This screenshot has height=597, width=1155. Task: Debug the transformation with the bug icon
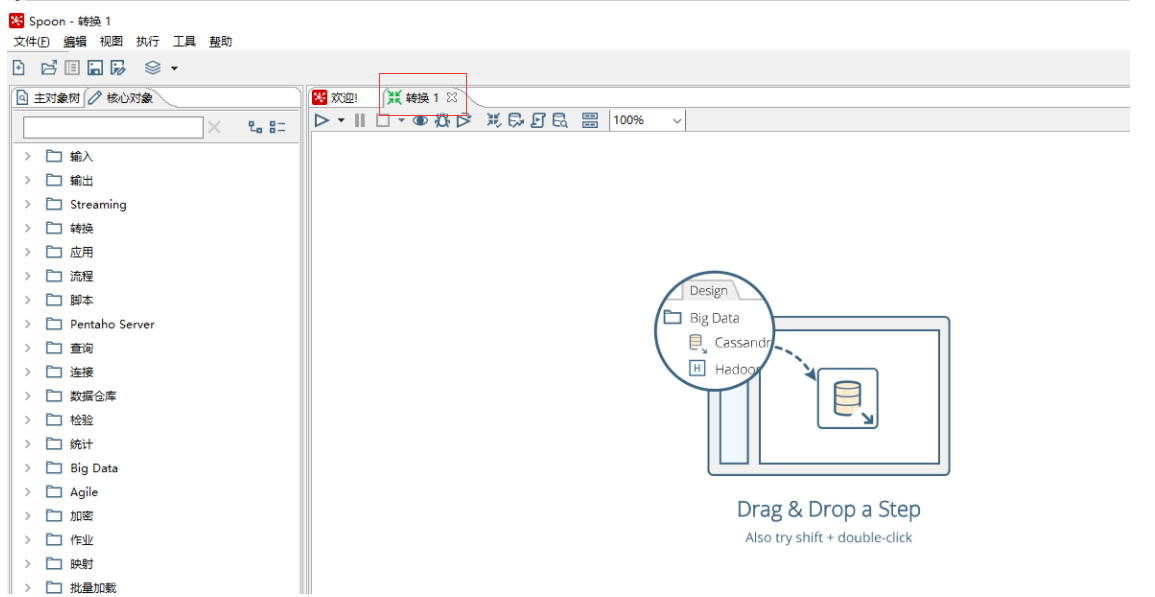click(x=442, y=120)
